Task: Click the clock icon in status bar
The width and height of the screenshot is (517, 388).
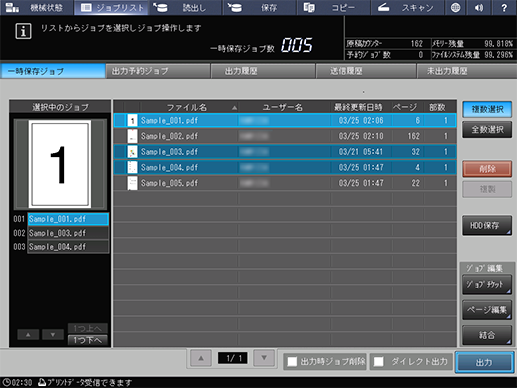Action: [6, 382]
